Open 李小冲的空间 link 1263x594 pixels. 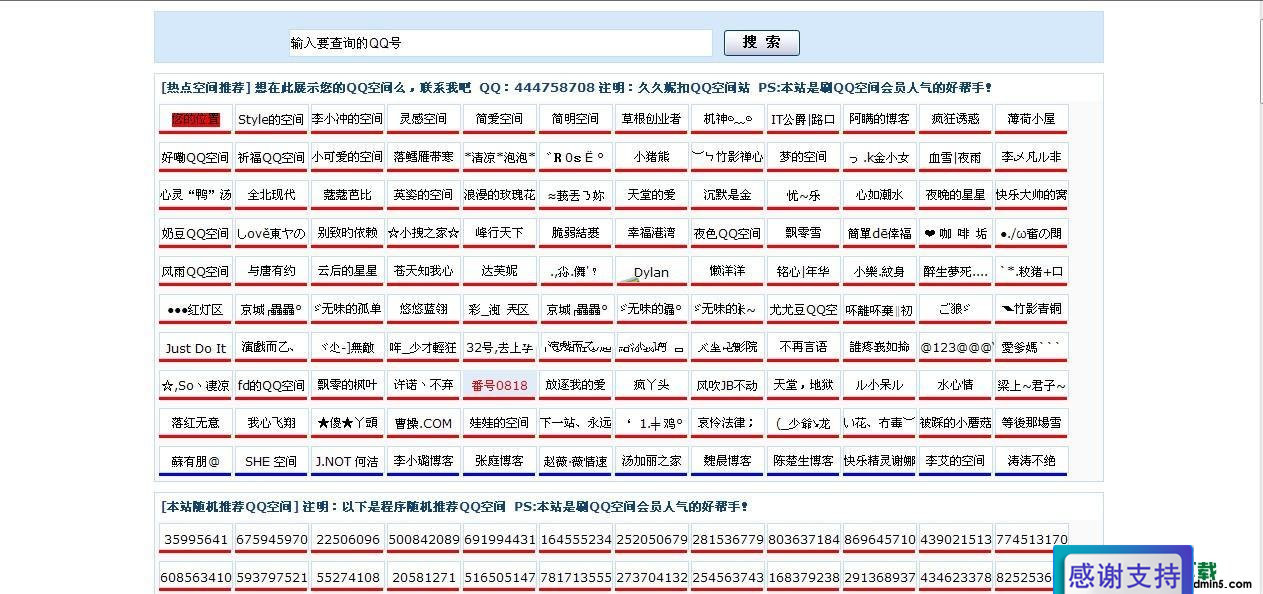point(347,119)
